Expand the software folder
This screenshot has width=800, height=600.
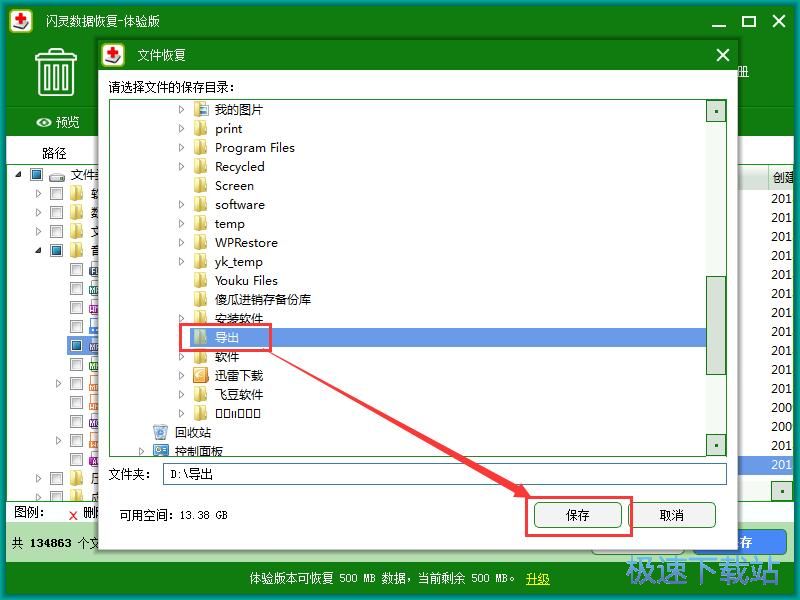(181, 205)
